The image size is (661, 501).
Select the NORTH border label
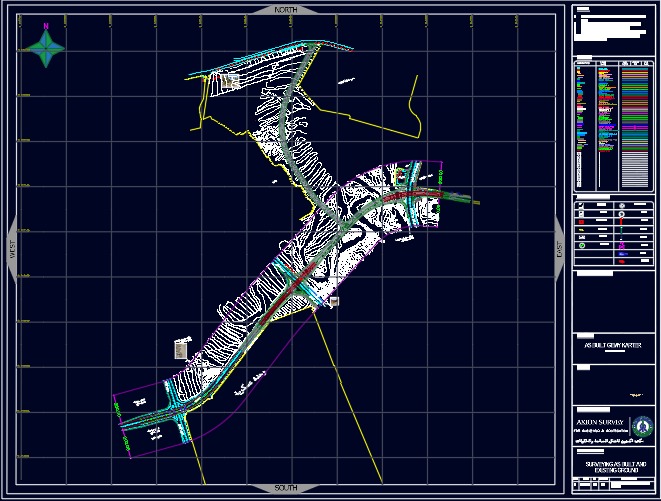286,10
